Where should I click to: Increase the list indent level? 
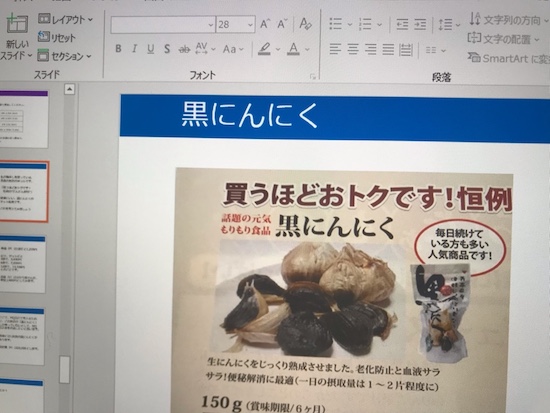point(420,24)
